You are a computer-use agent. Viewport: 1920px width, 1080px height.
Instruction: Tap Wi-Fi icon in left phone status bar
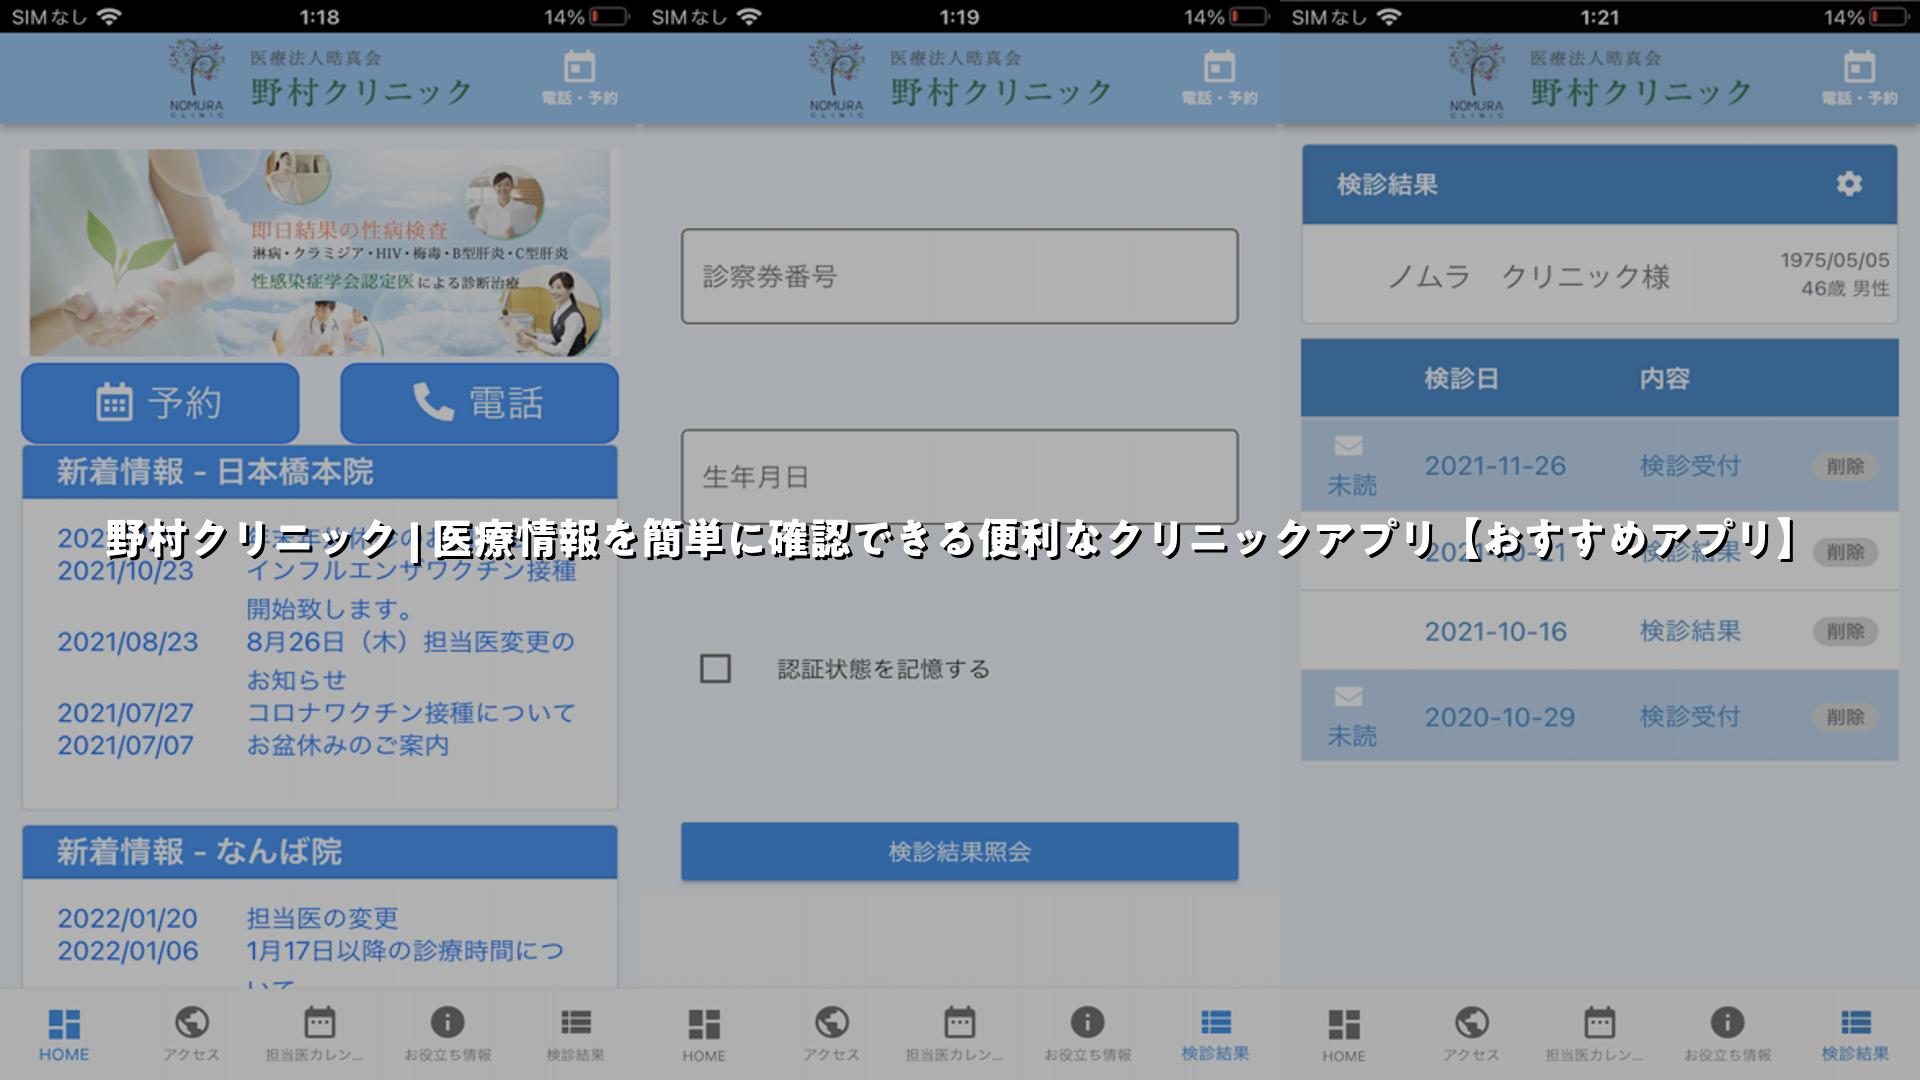[109, 17]
